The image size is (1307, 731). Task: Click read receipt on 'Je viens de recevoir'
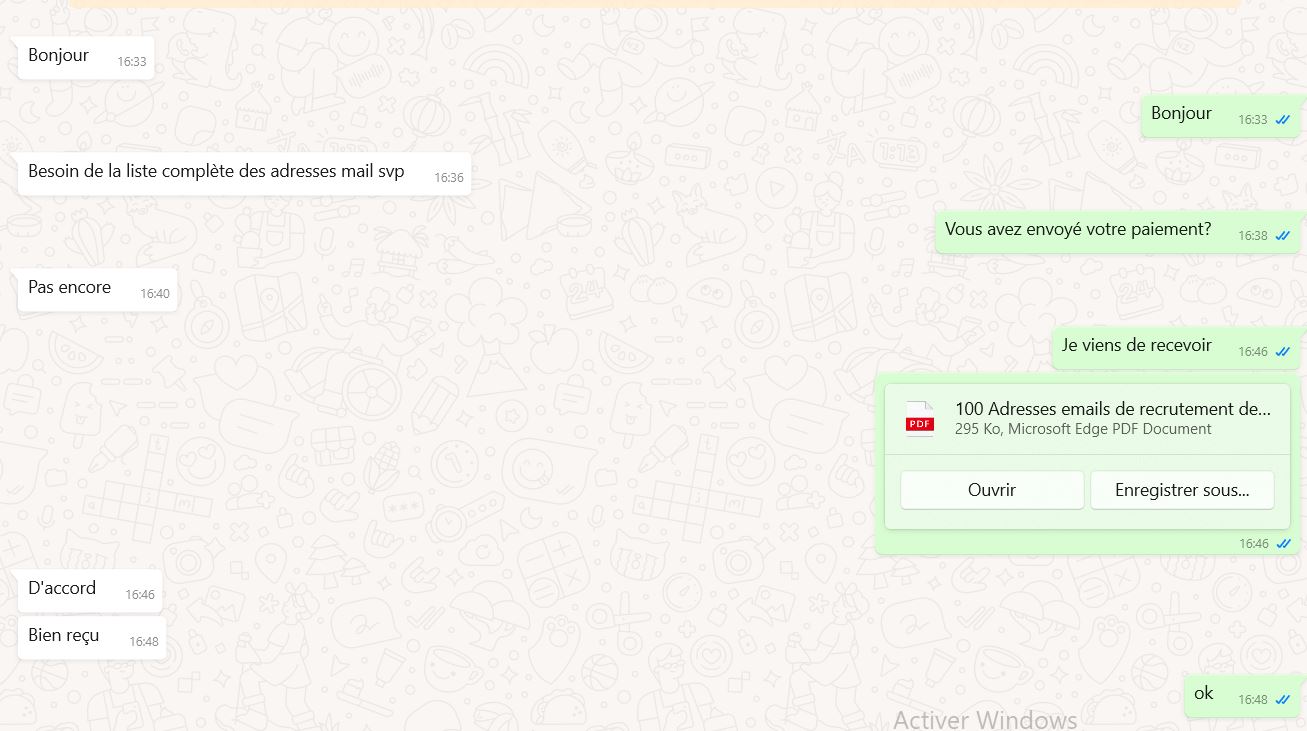click(x=1282, y=352)
